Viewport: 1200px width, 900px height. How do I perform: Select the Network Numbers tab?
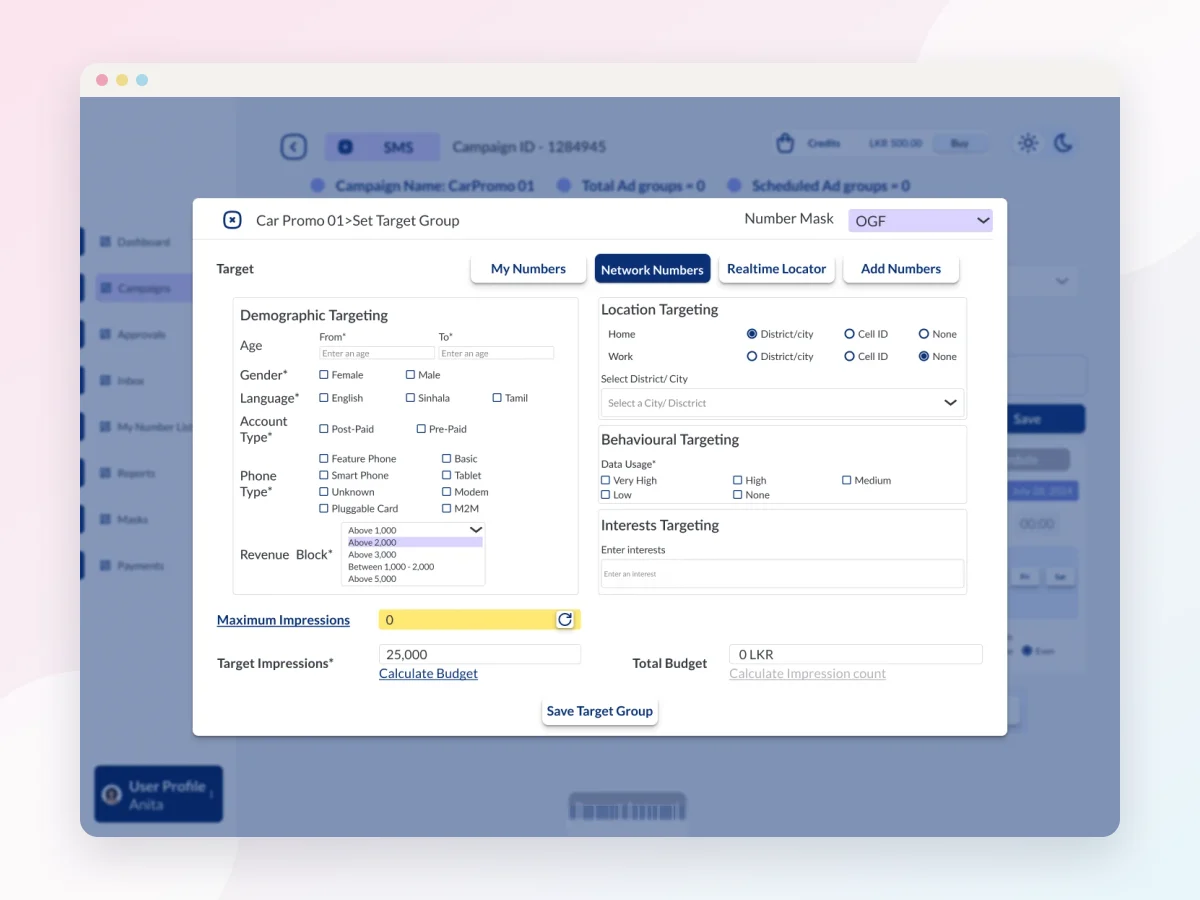click(652, 269)
